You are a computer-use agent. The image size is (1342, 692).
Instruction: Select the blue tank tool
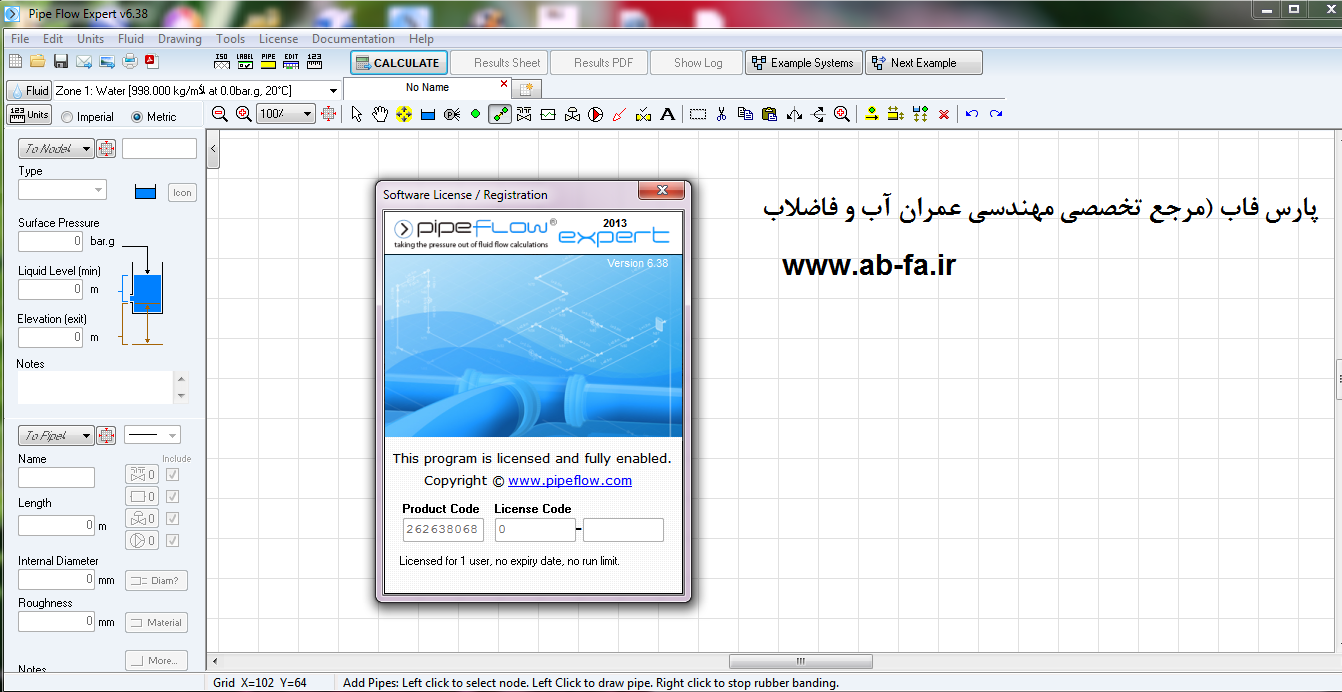click(428, 115)
